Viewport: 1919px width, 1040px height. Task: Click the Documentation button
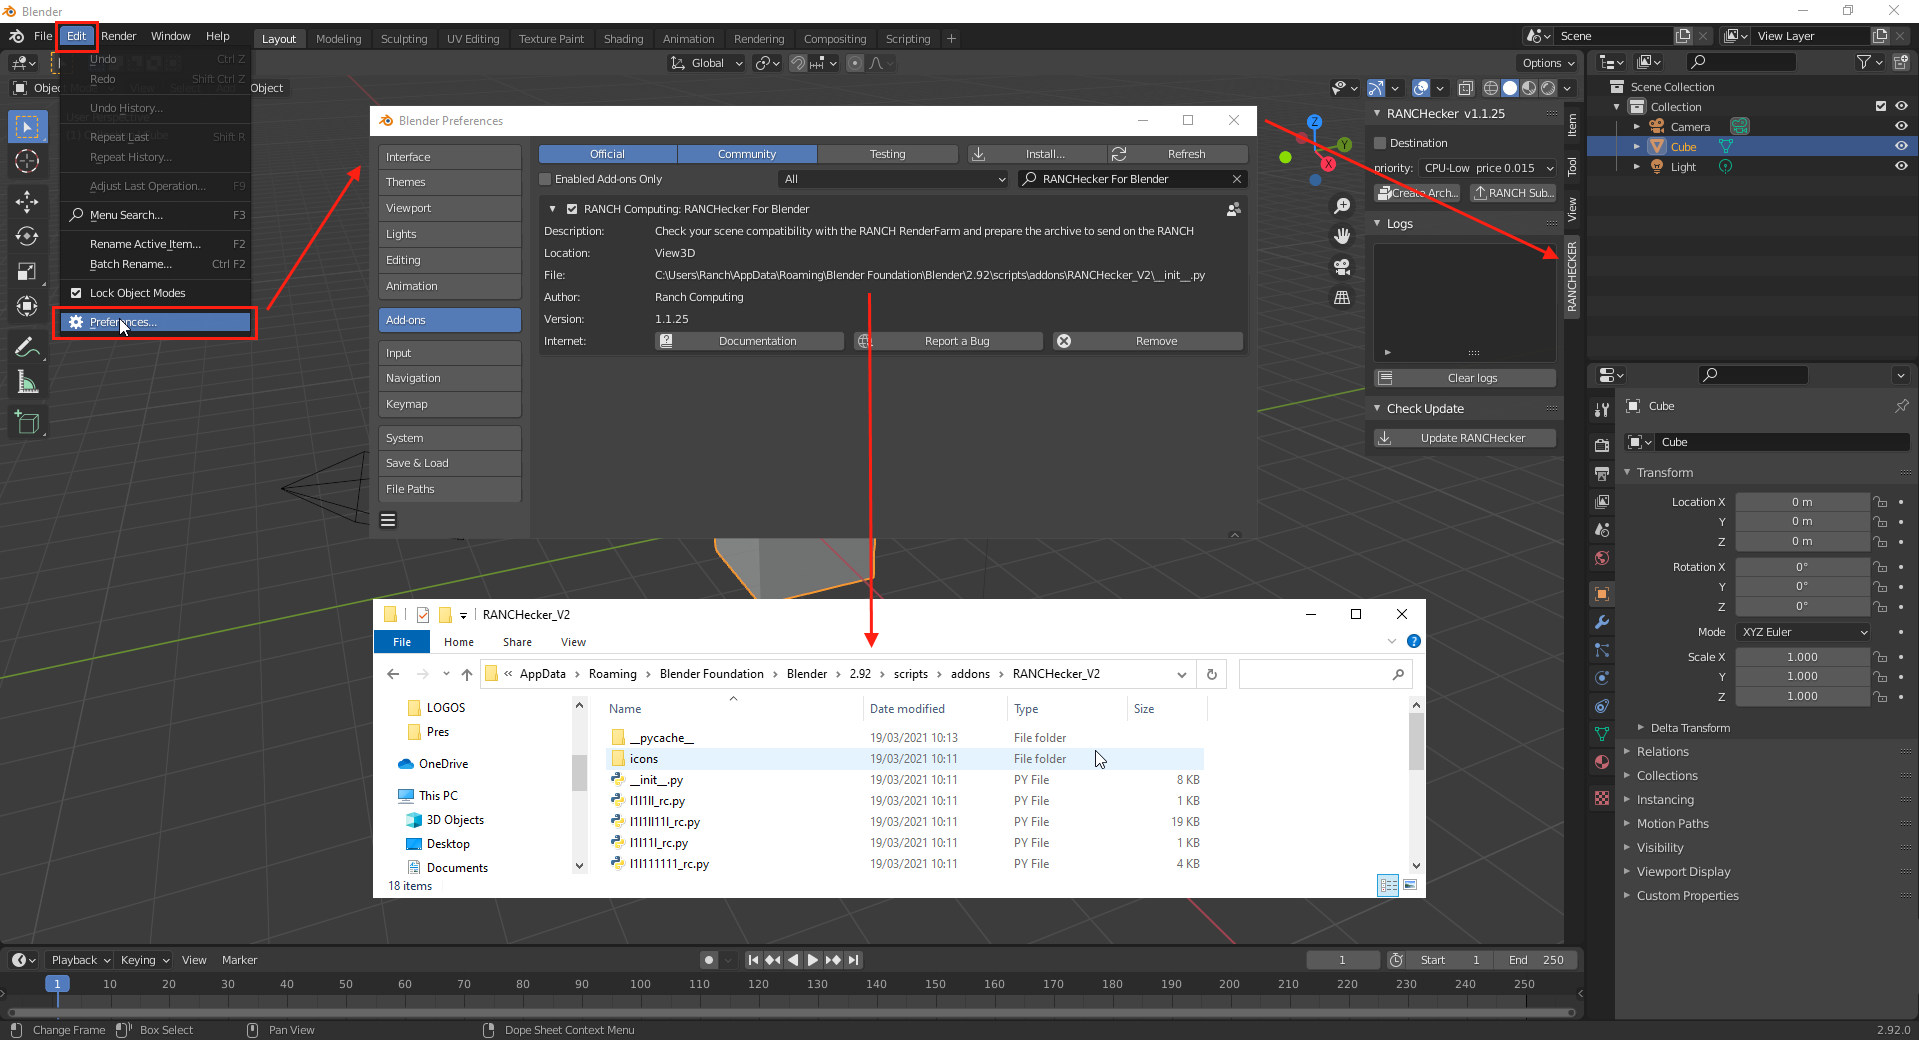749,341
